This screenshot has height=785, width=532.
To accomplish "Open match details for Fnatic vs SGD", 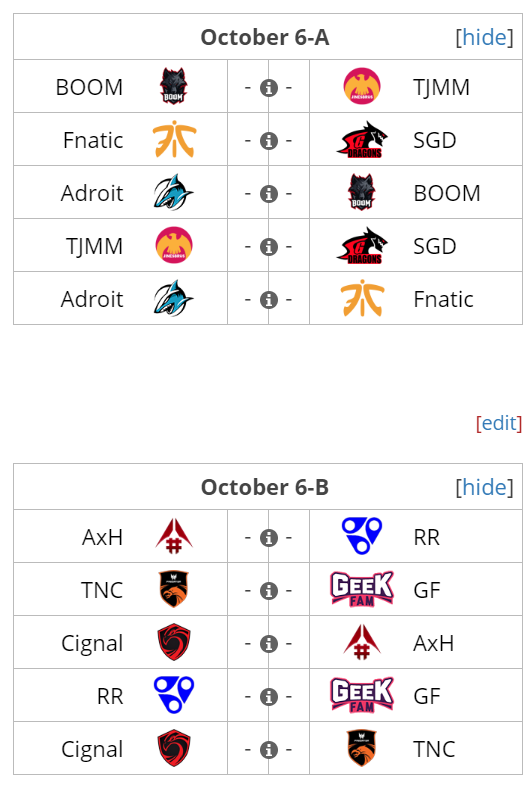I will pos(269,141).
